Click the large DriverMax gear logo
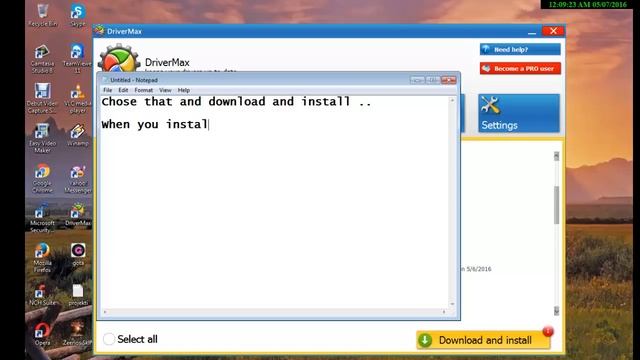 119,58
